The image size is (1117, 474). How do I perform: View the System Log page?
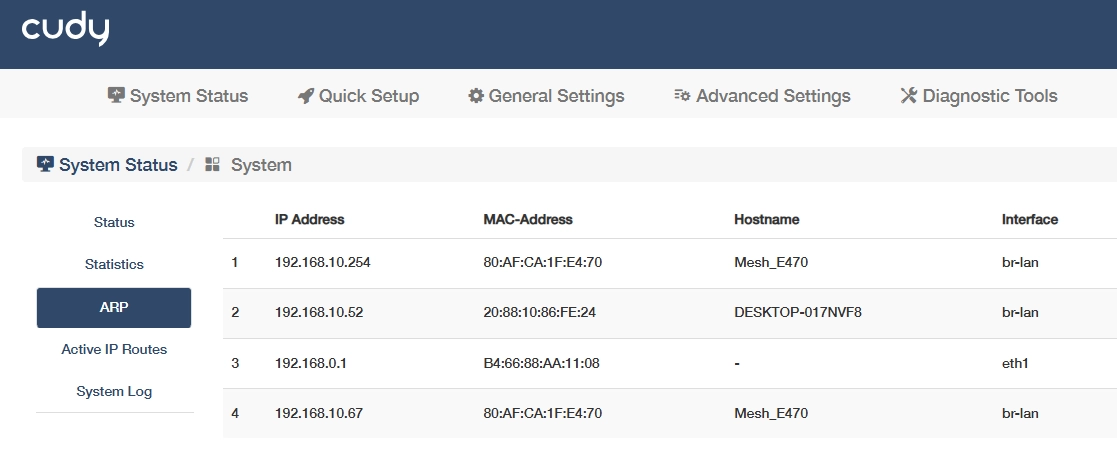pyautogui.click(x=114, y=392)
